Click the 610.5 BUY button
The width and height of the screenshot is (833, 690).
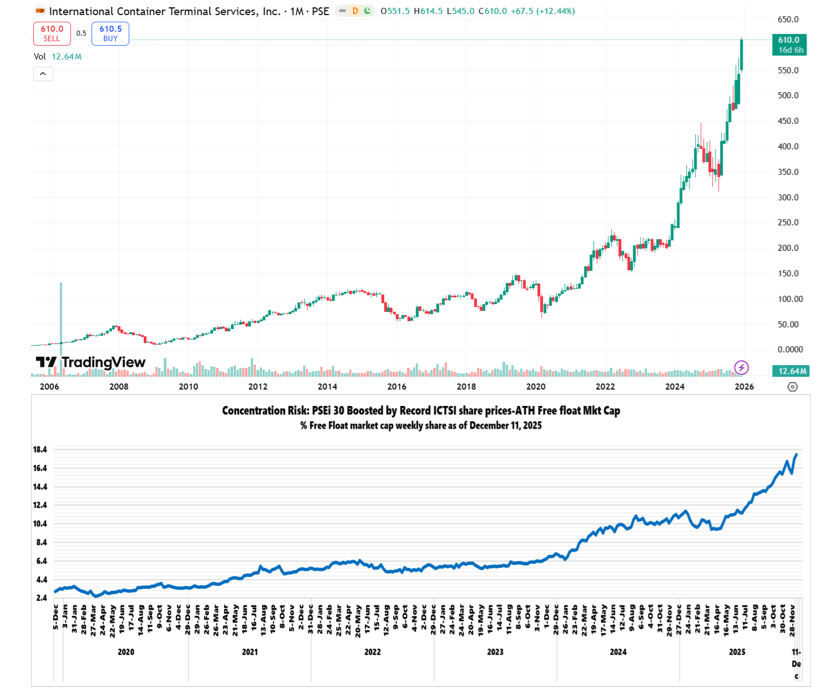click(x=110, y=33)
